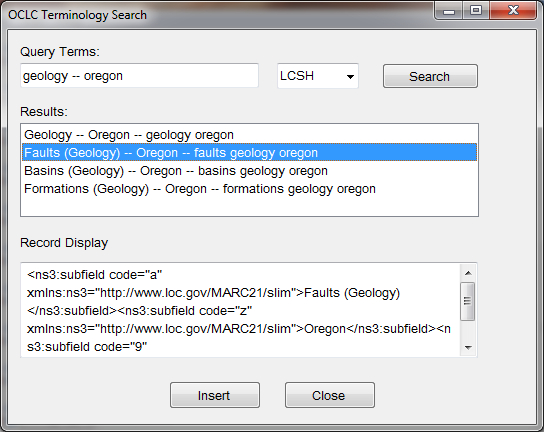The image size is (544, 432).
Task: Minimize the OCLC Terminology Search window
Action: [448, 11]
